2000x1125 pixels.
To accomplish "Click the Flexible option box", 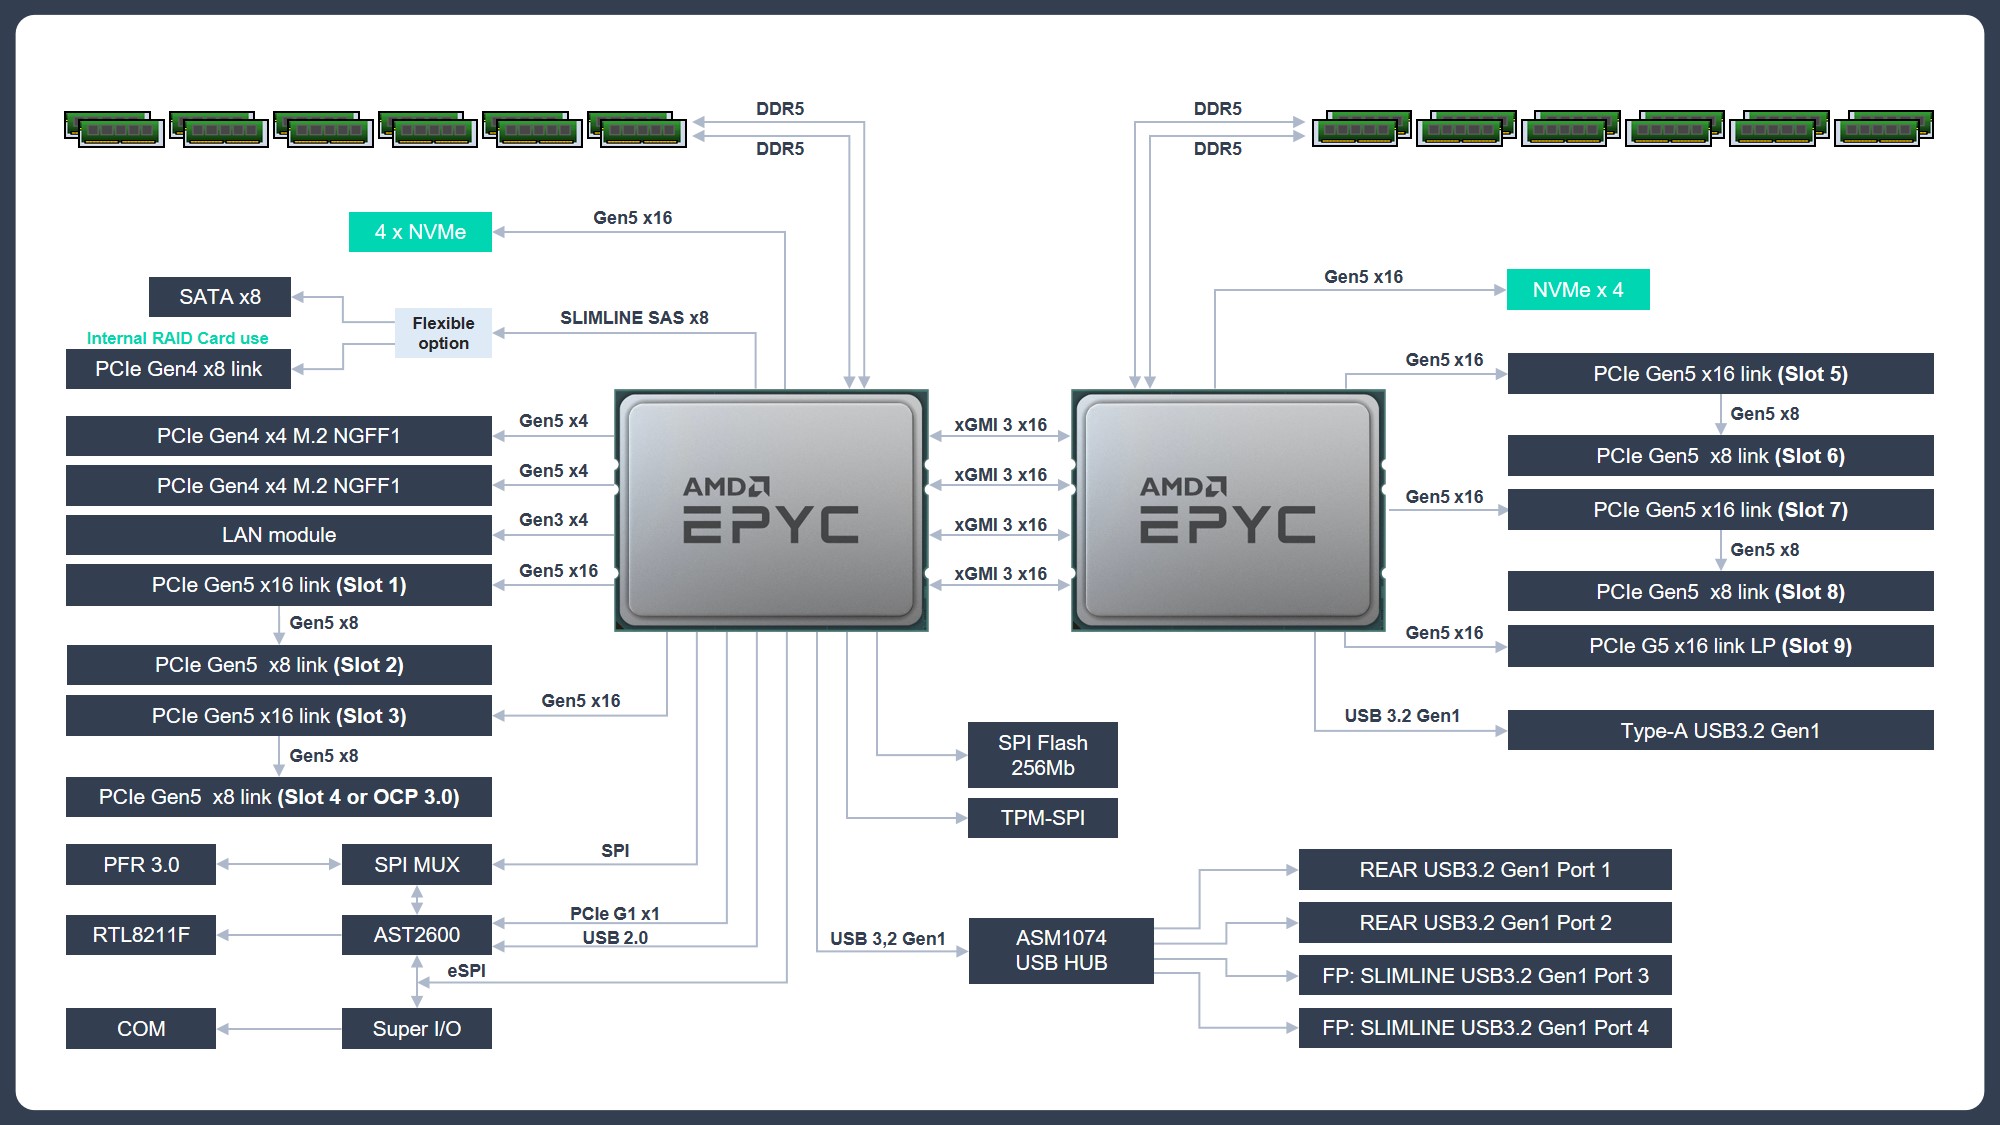I will point(443,333).
